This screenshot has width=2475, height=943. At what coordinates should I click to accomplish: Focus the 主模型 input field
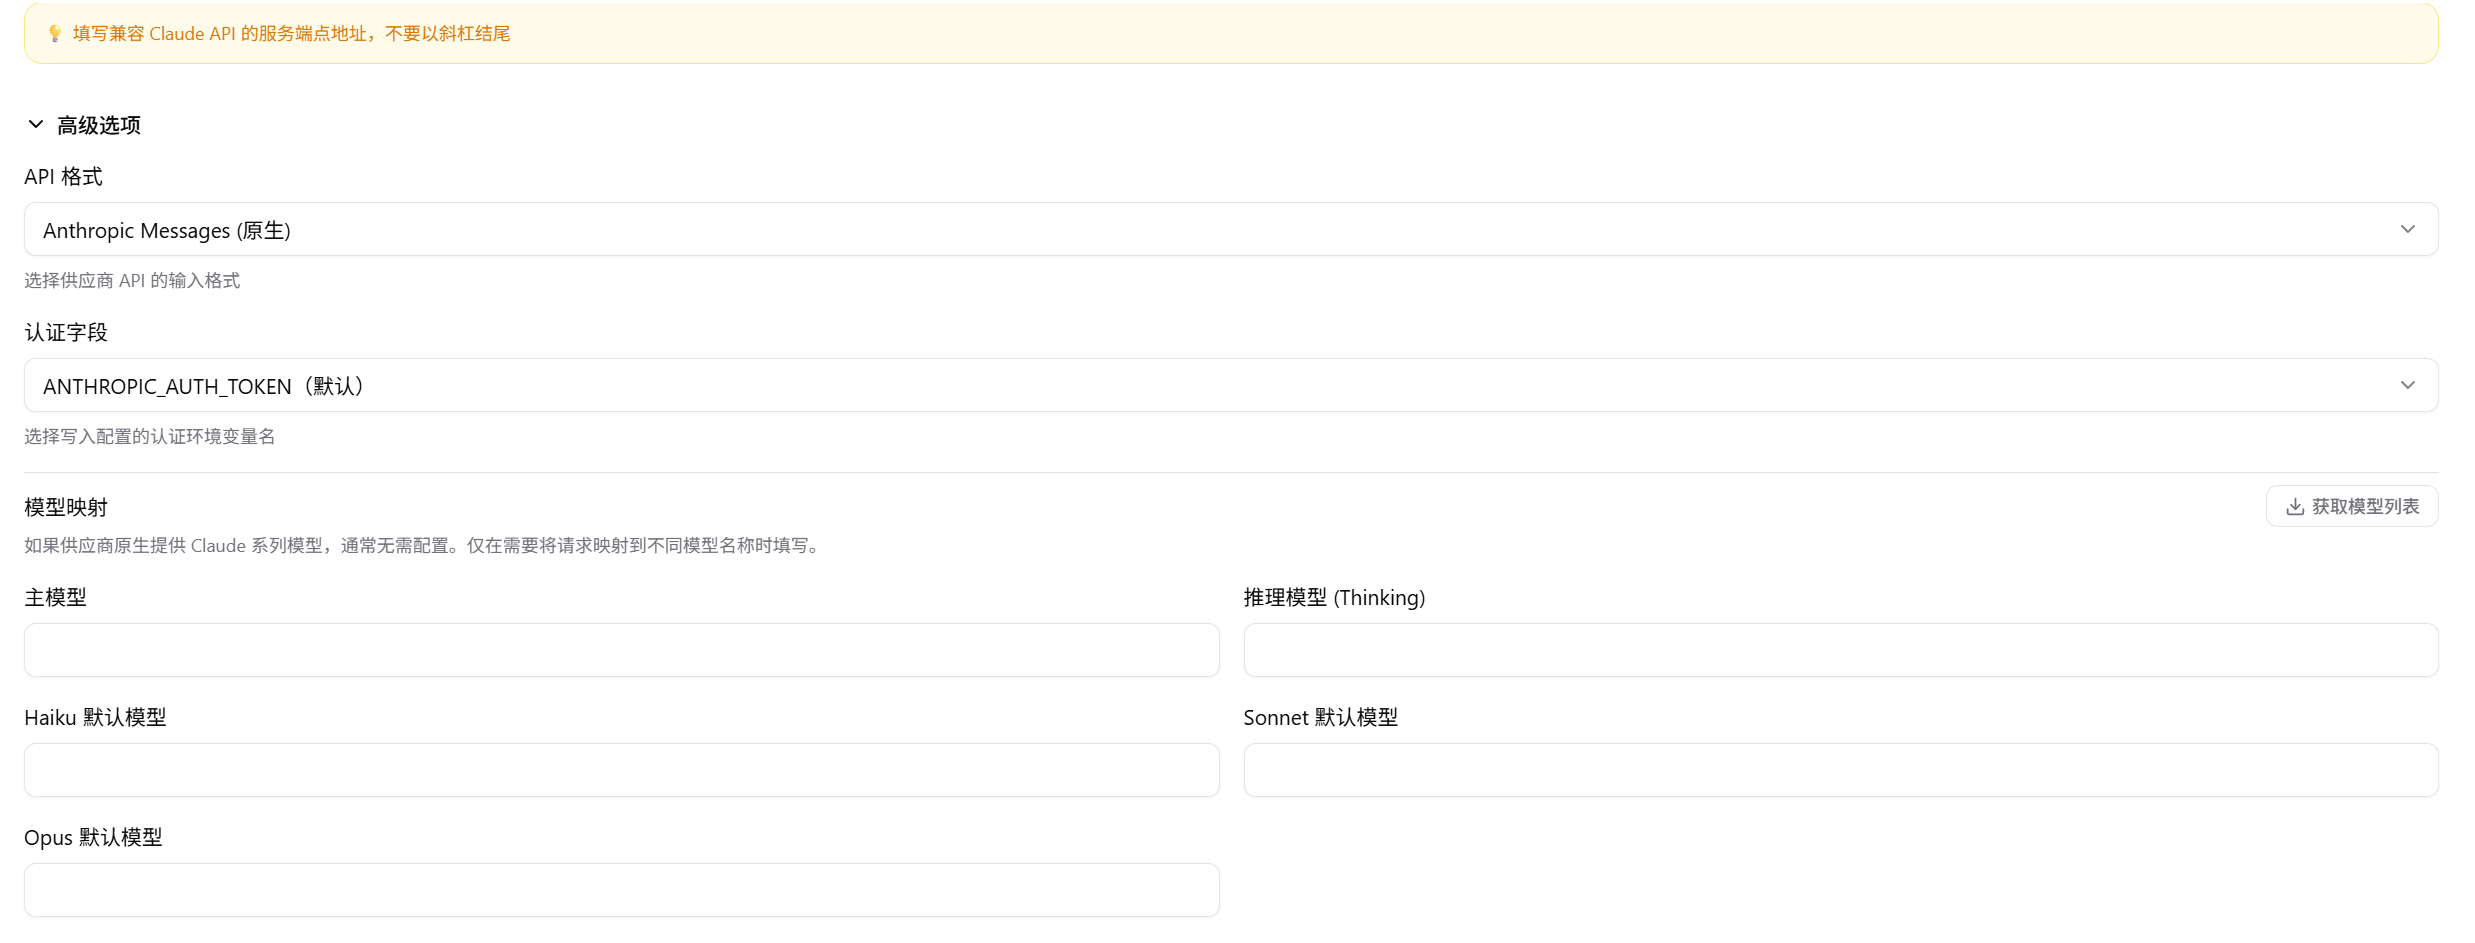(x=622, y=650)
